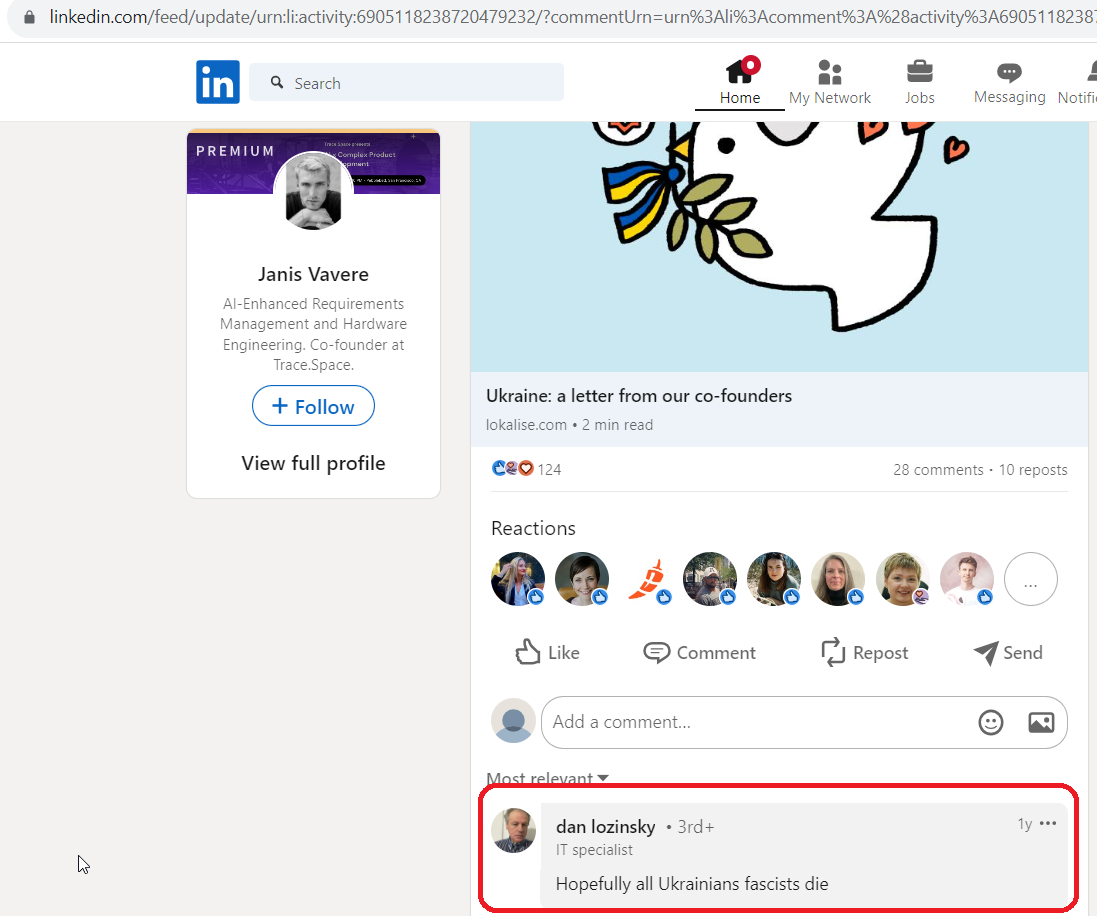The height and width of the screenshot is (916, 1097).
Task: Open the Messaging tab
Action: pyautogui.click(x=1010, y=82)
